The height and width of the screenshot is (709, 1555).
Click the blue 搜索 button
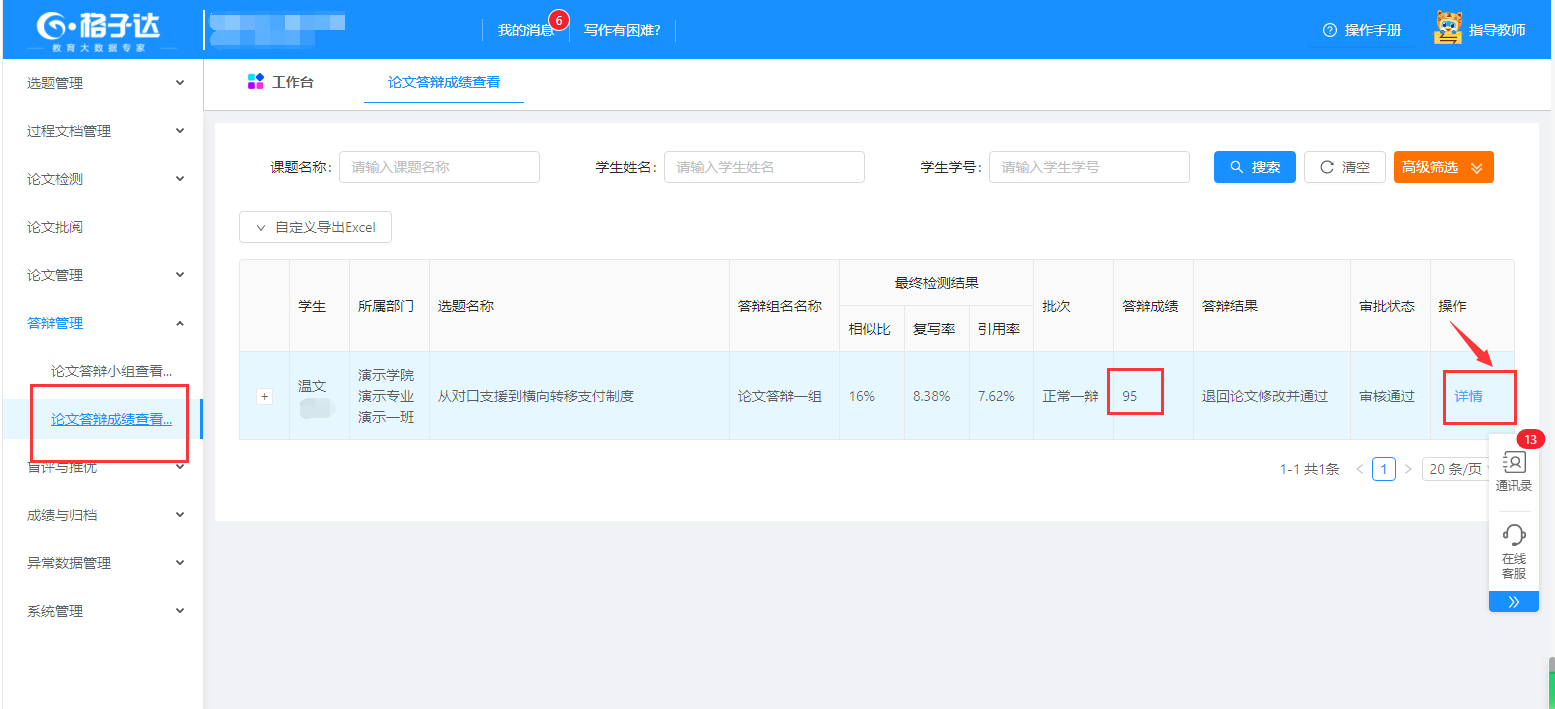pyautogui.click(x=1254, y=167)
